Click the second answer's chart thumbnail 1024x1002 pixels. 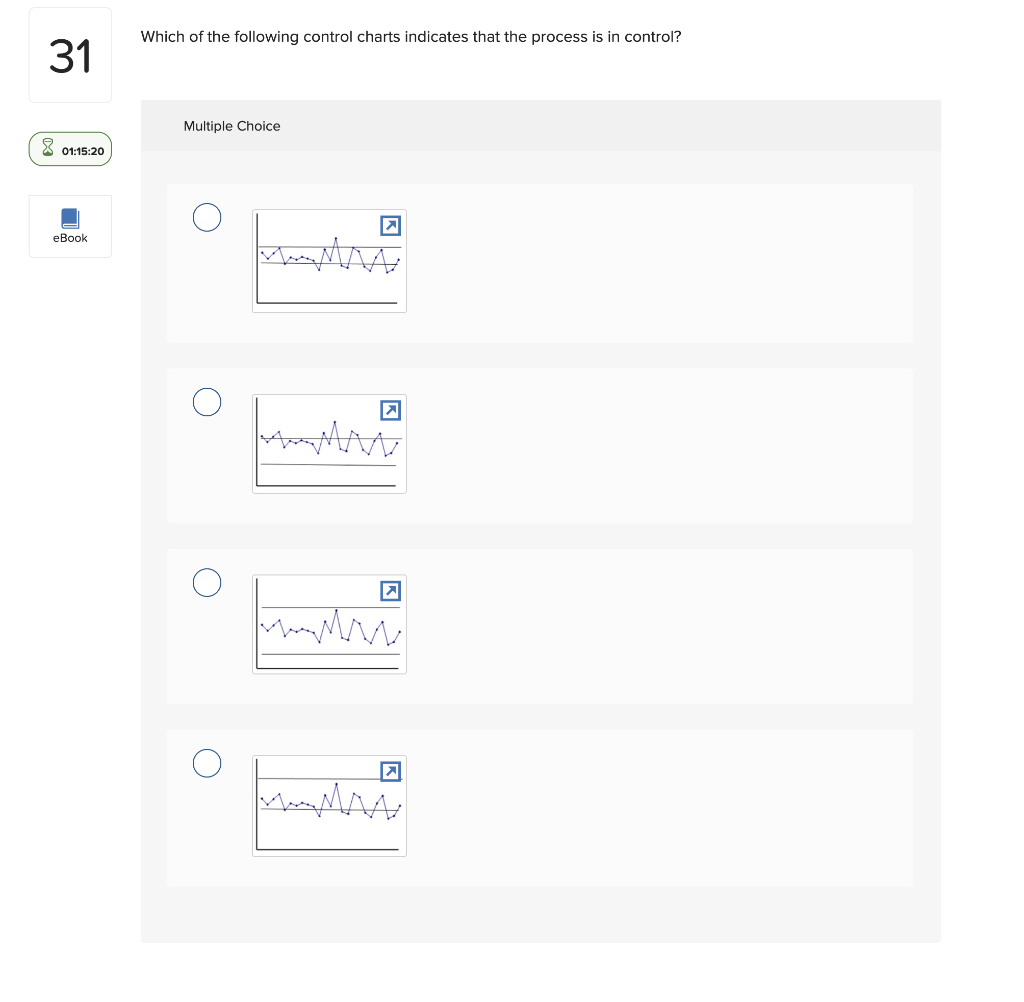pyautogui.click(x=329, y=443)
